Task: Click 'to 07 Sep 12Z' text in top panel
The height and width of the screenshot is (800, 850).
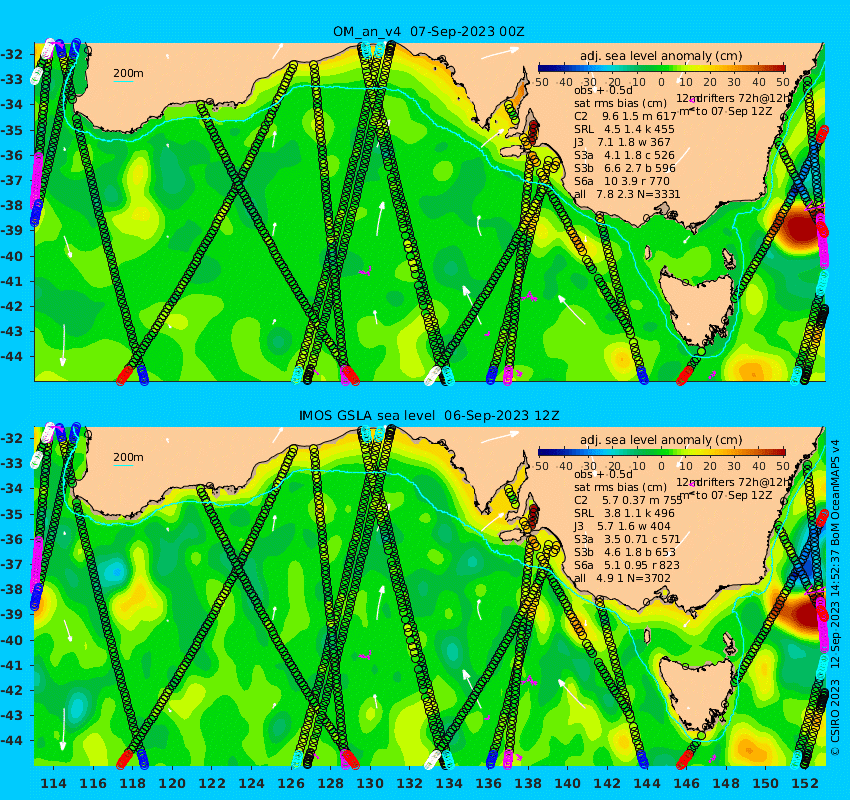Action: (732, 112)
